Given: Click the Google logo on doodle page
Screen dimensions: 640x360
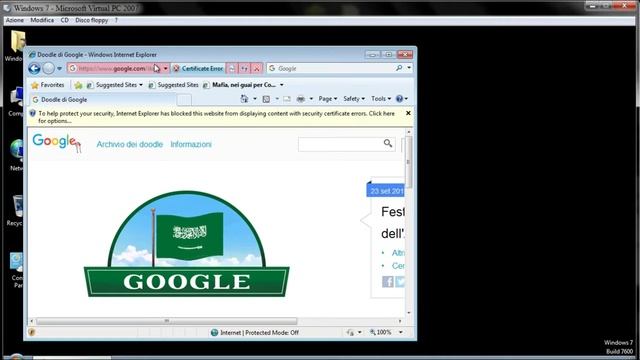Looking at the screenshot, I should point(57,143).
